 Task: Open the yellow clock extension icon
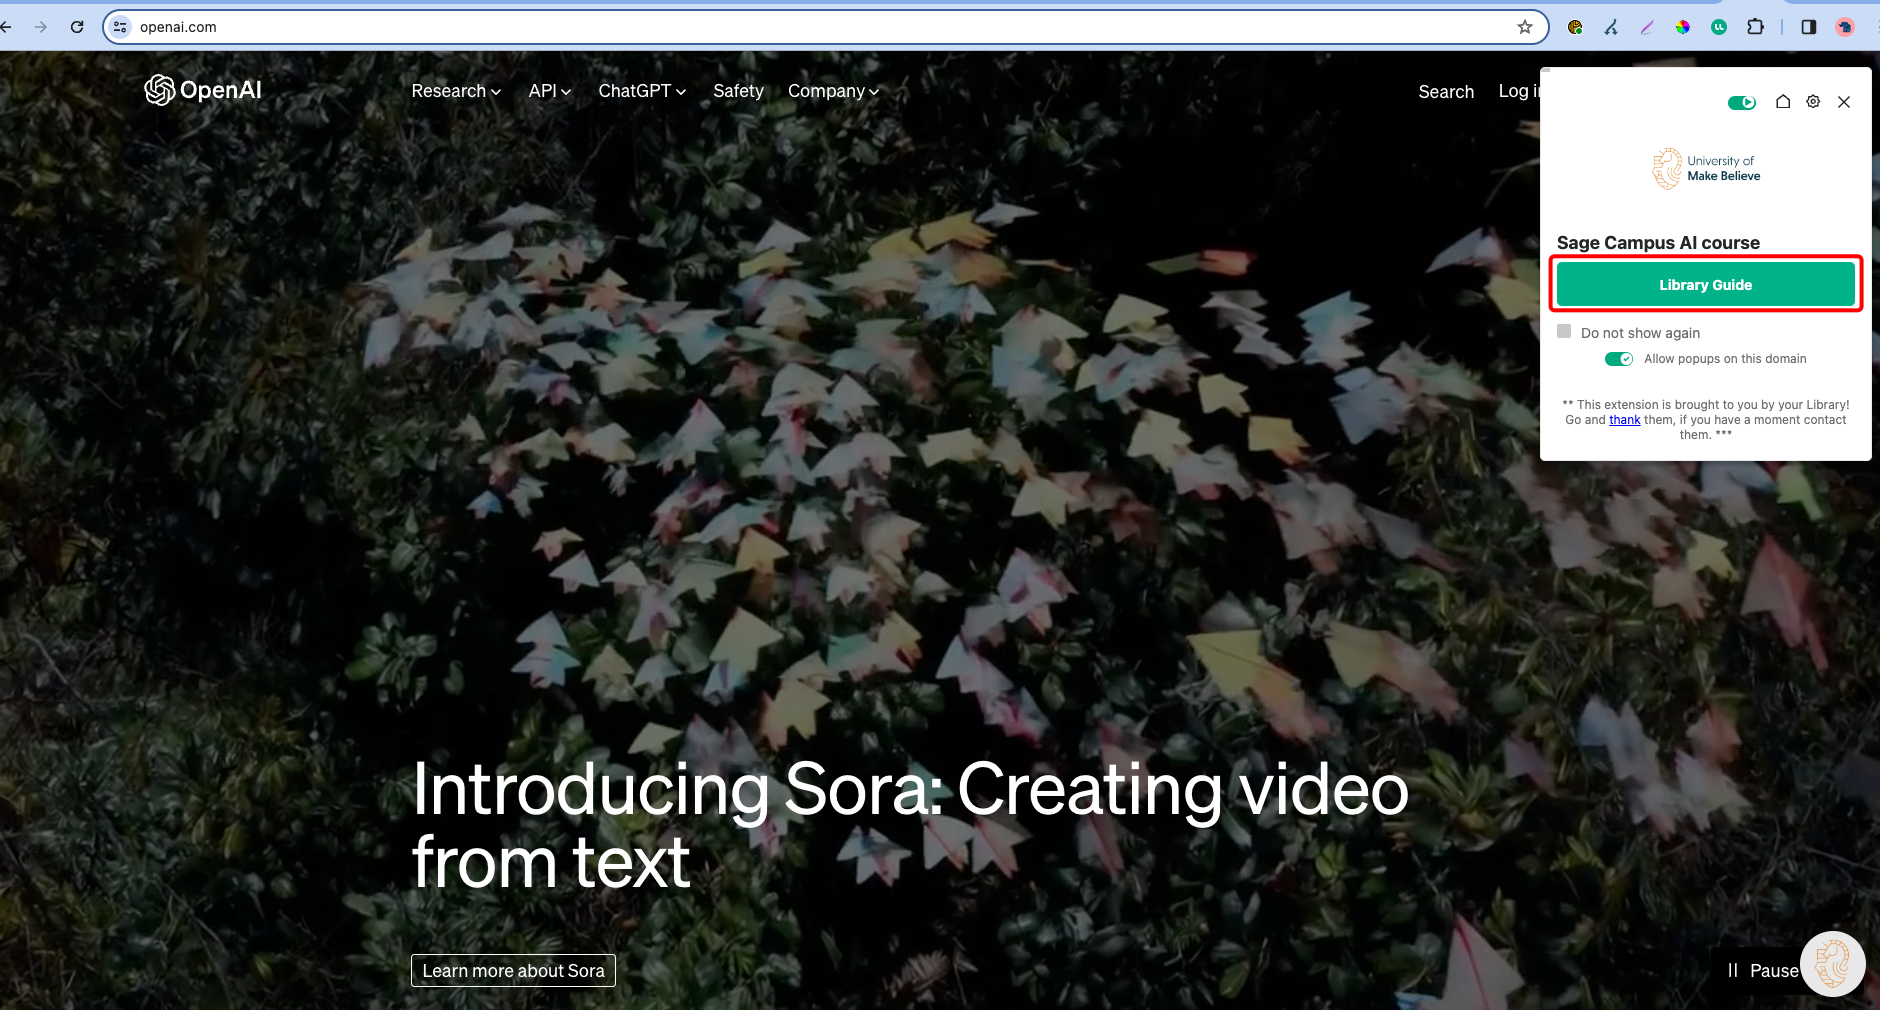tap(1575, 27)
